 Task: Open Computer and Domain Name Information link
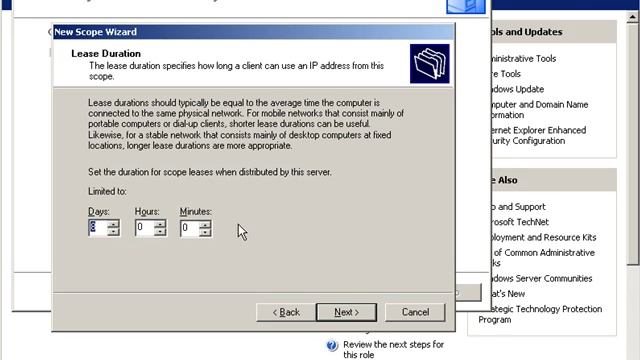[x=540, y=110]
